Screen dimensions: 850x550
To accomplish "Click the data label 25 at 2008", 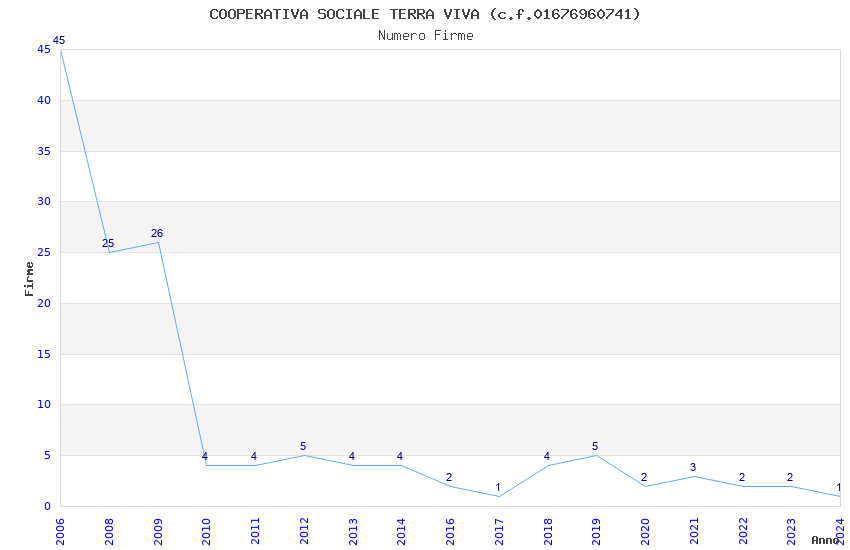I will click(x=108, y=243).
